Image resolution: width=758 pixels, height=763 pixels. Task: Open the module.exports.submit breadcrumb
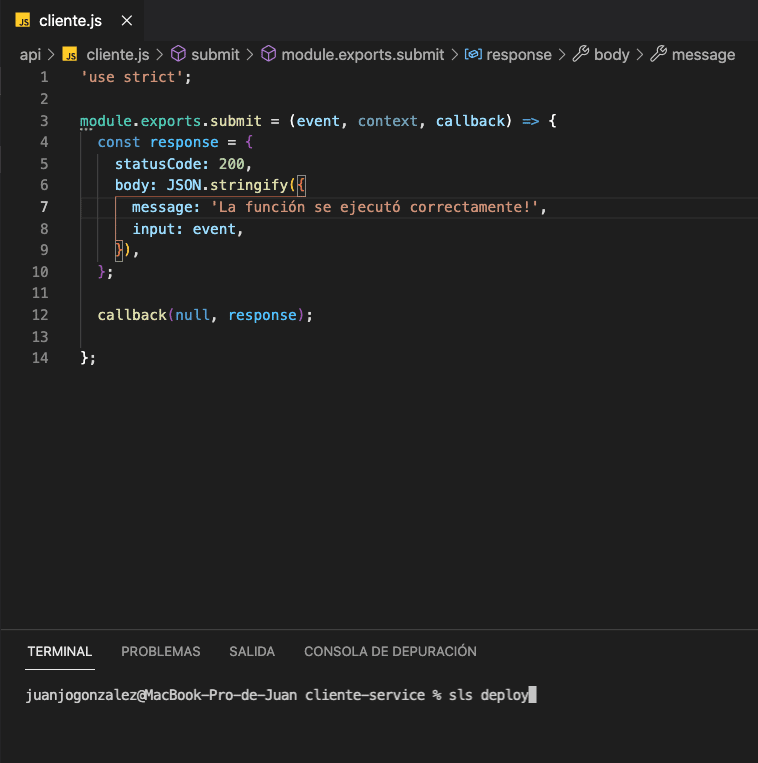(362, 54)
